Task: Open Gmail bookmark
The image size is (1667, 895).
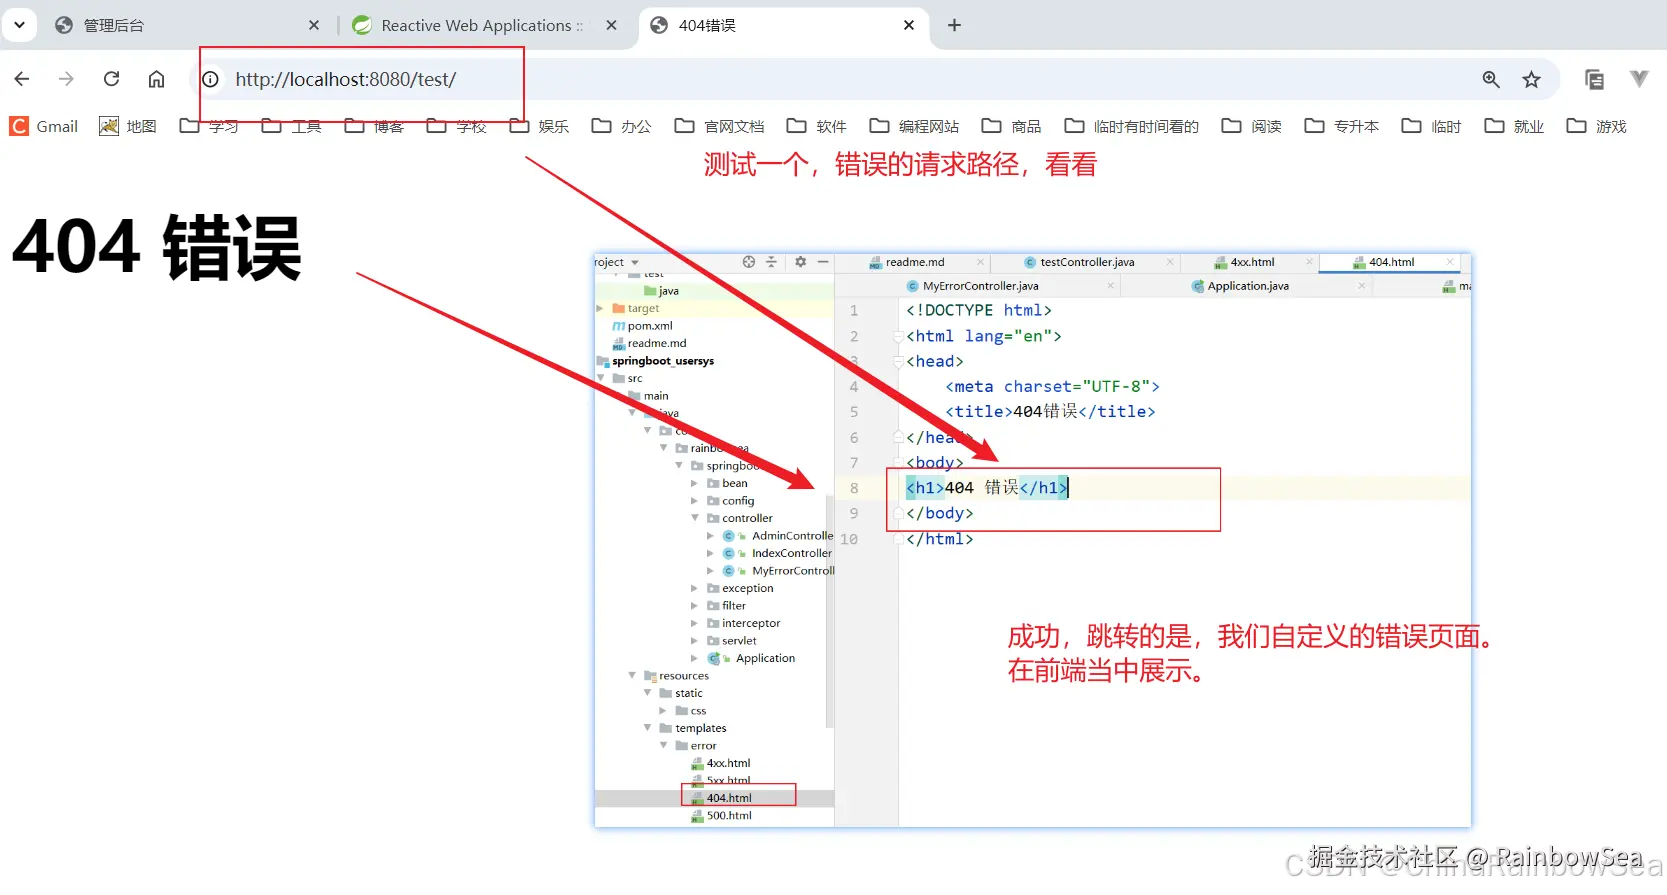Action: click(x=44, y=126)
